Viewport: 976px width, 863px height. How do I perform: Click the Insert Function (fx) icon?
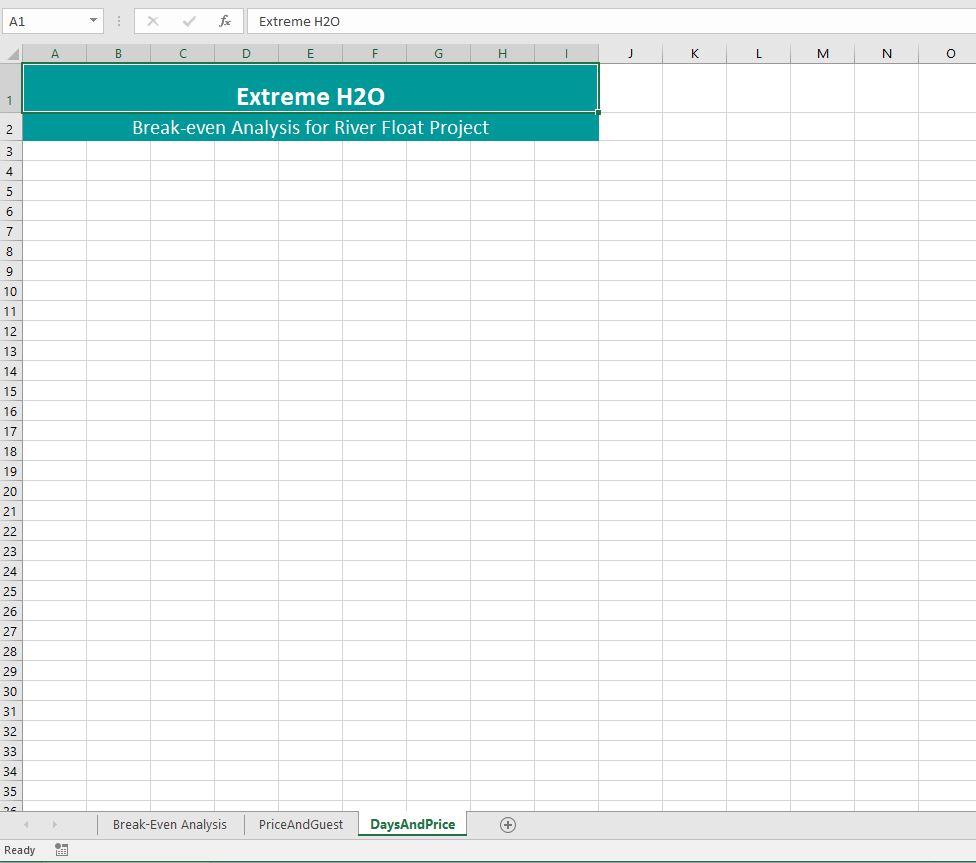coord(225,21)
